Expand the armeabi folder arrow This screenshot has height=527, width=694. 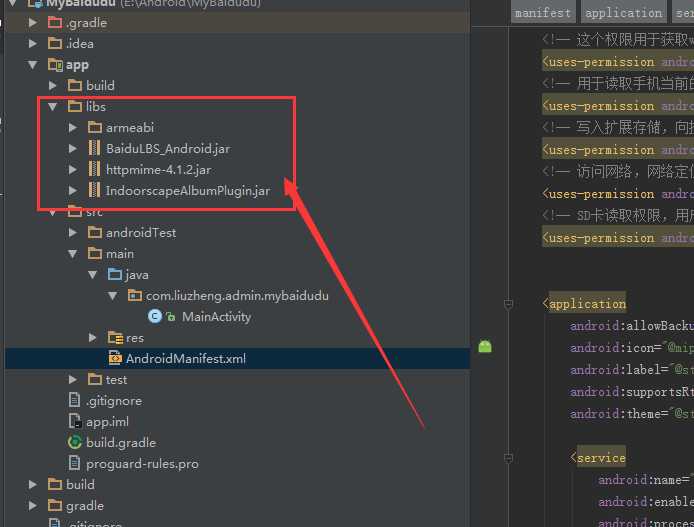[x=73, y=127]
